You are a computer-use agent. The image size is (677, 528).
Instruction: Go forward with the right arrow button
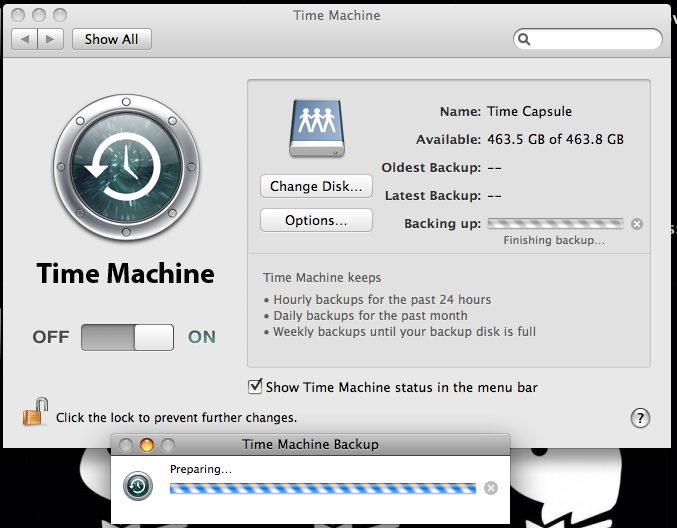pyautogui.click(x=51, y=39)
